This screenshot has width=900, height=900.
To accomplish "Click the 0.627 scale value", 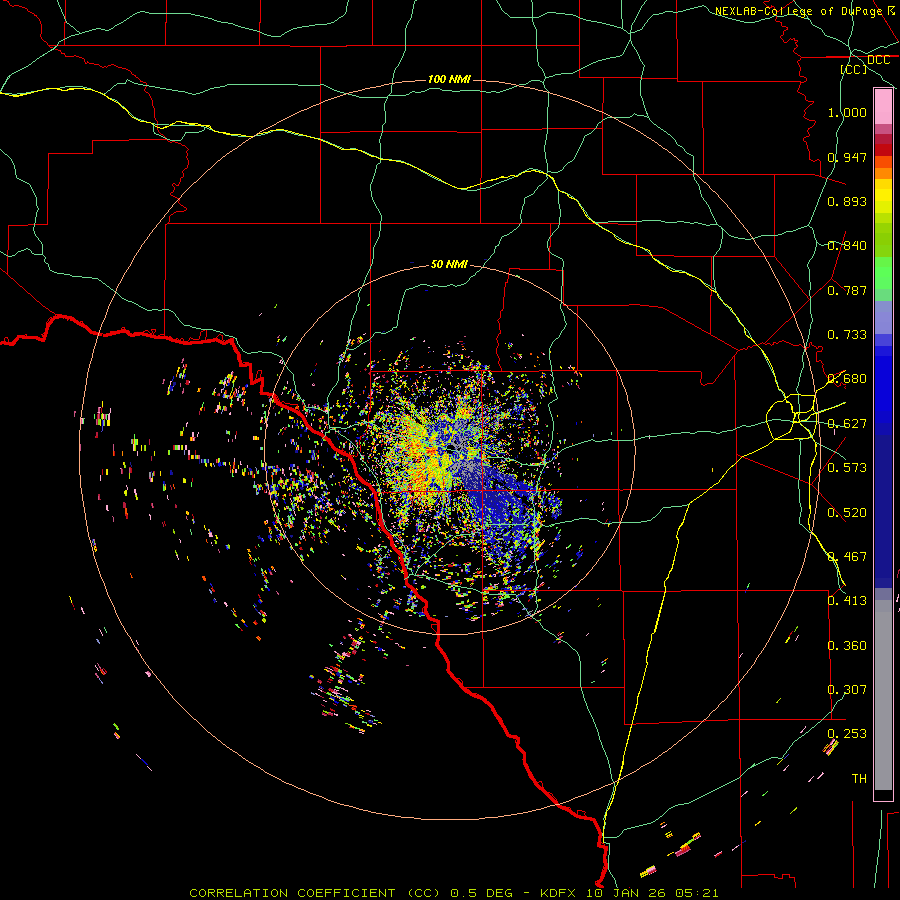I will click(847, 424).
